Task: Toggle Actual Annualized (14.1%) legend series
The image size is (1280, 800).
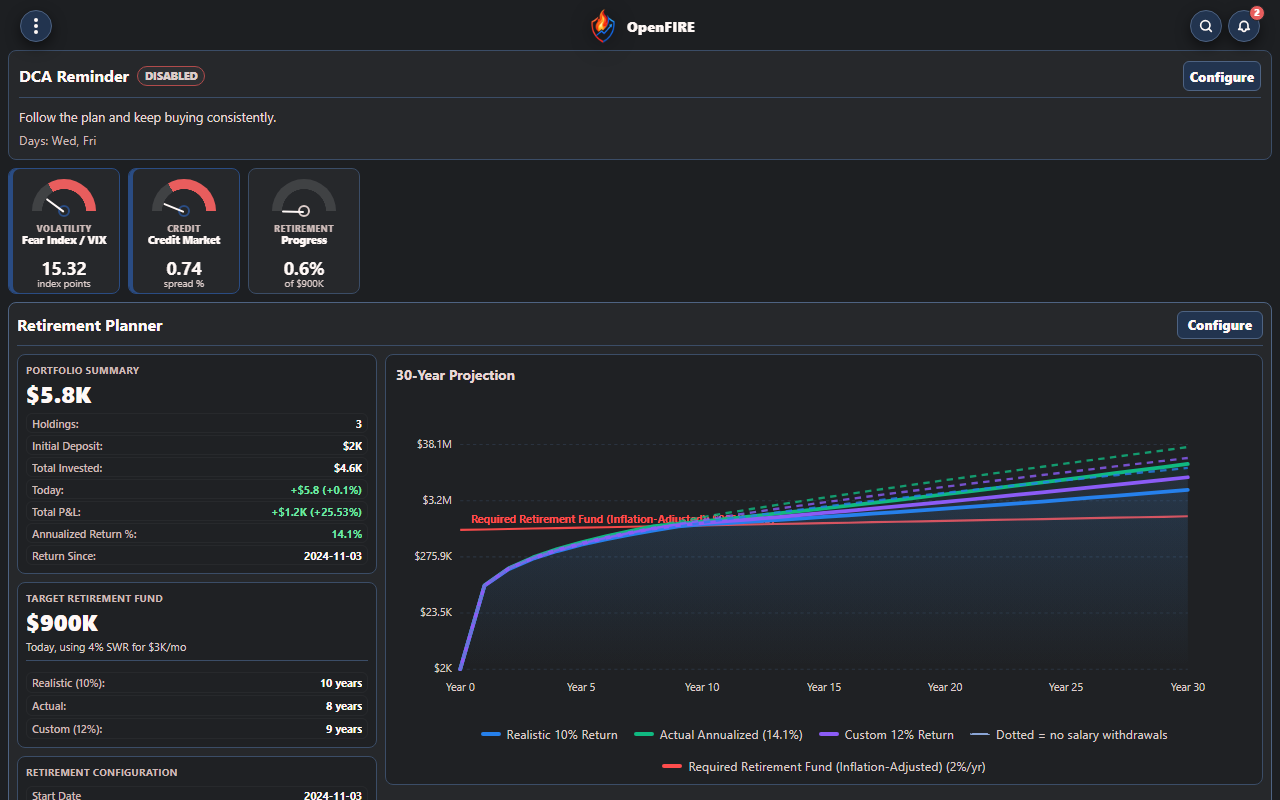Action: click(718, 735)
